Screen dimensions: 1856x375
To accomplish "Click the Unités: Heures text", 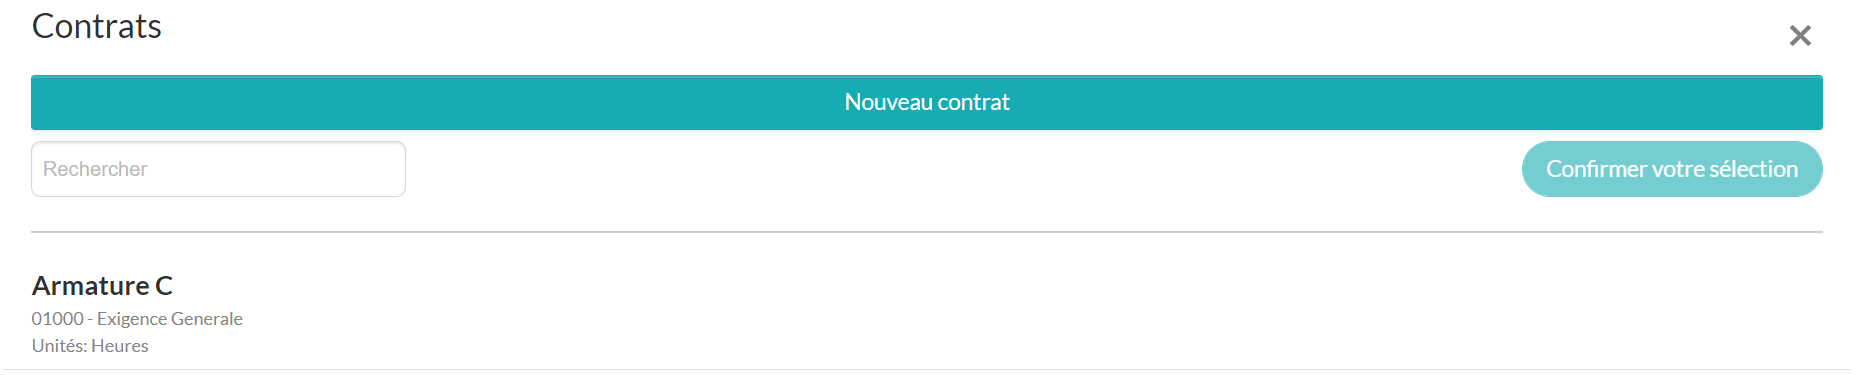I will tap(90, 345).
